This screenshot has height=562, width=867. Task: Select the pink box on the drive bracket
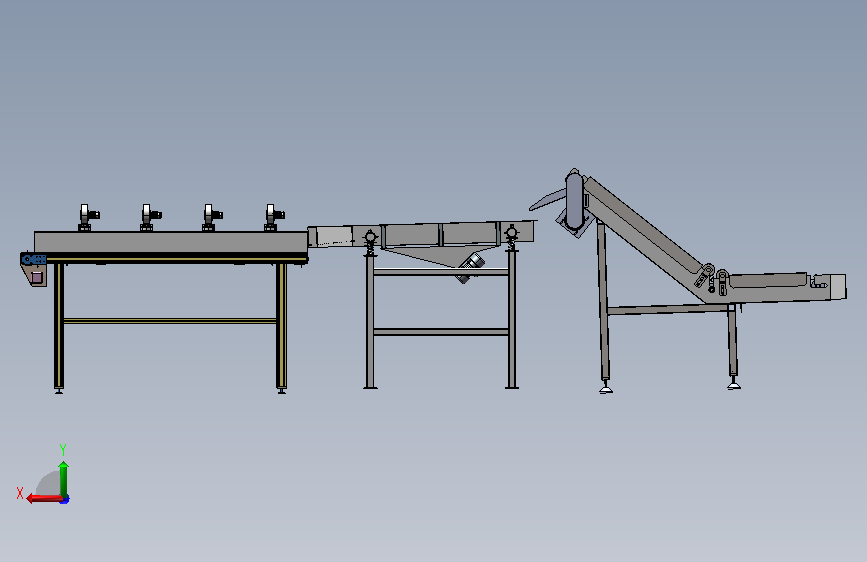click(x=36, y=277)
